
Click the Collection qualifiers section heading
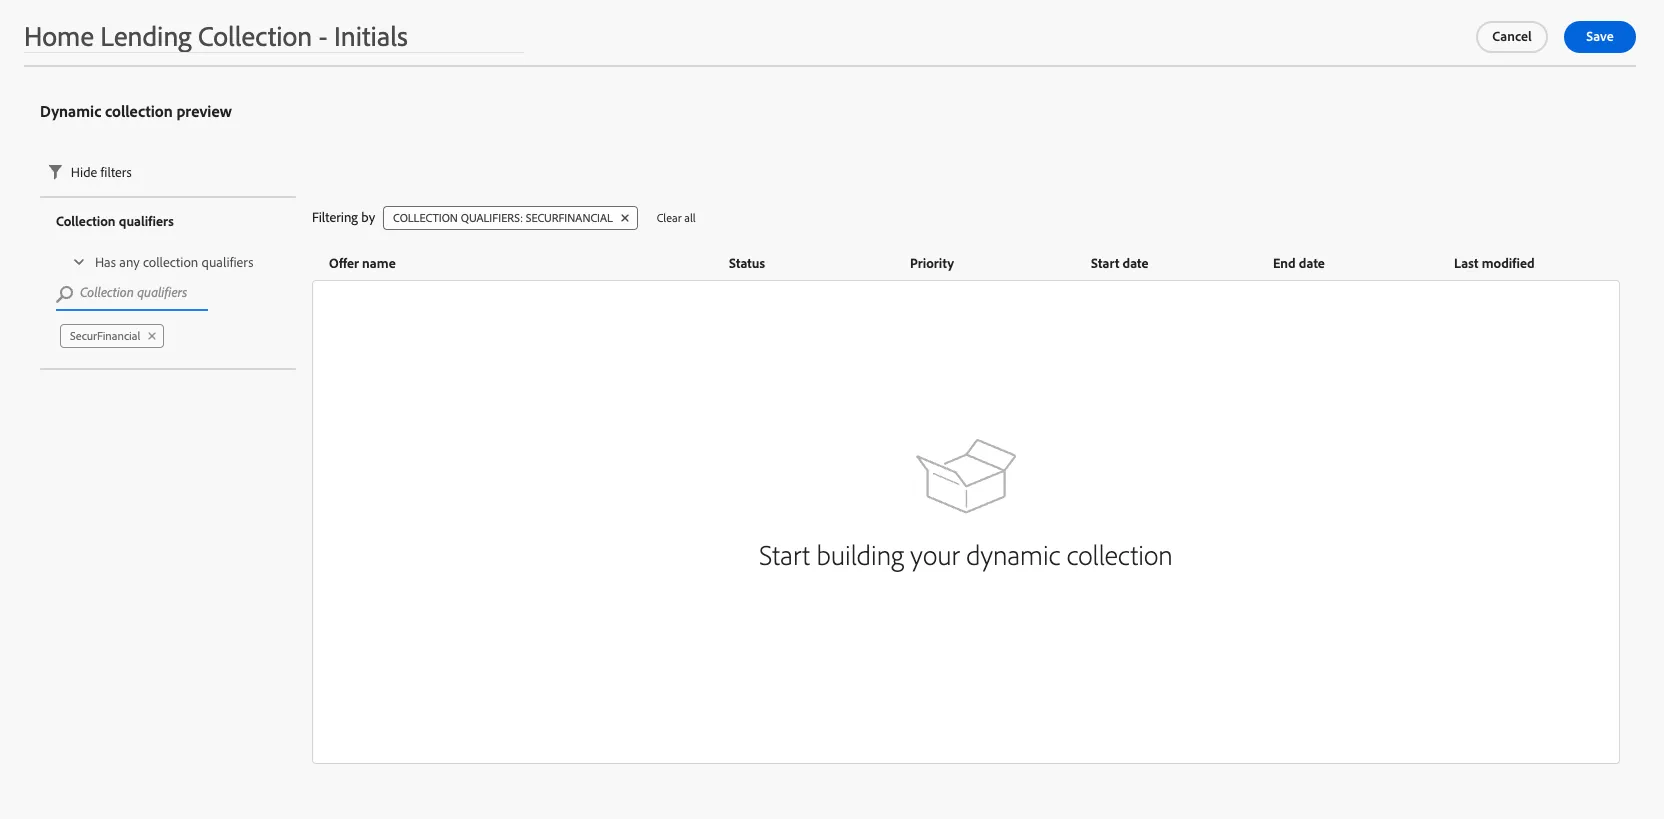coord(115,222)
